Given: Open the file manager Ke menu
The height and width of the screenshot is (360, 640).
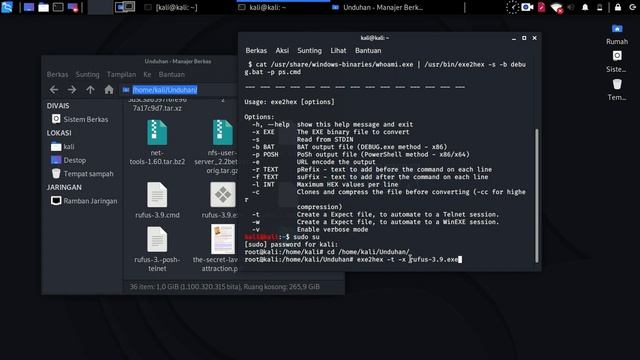Looking at the screenshot, I should click(x=147, y=74).
